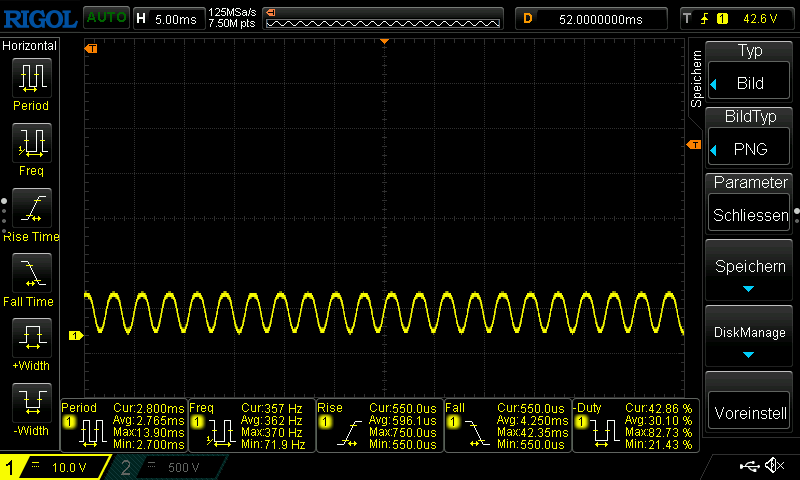This screenshot has width=800, height=480.
Task: Expand the DiskManage submenu
Action: [749, 338]
